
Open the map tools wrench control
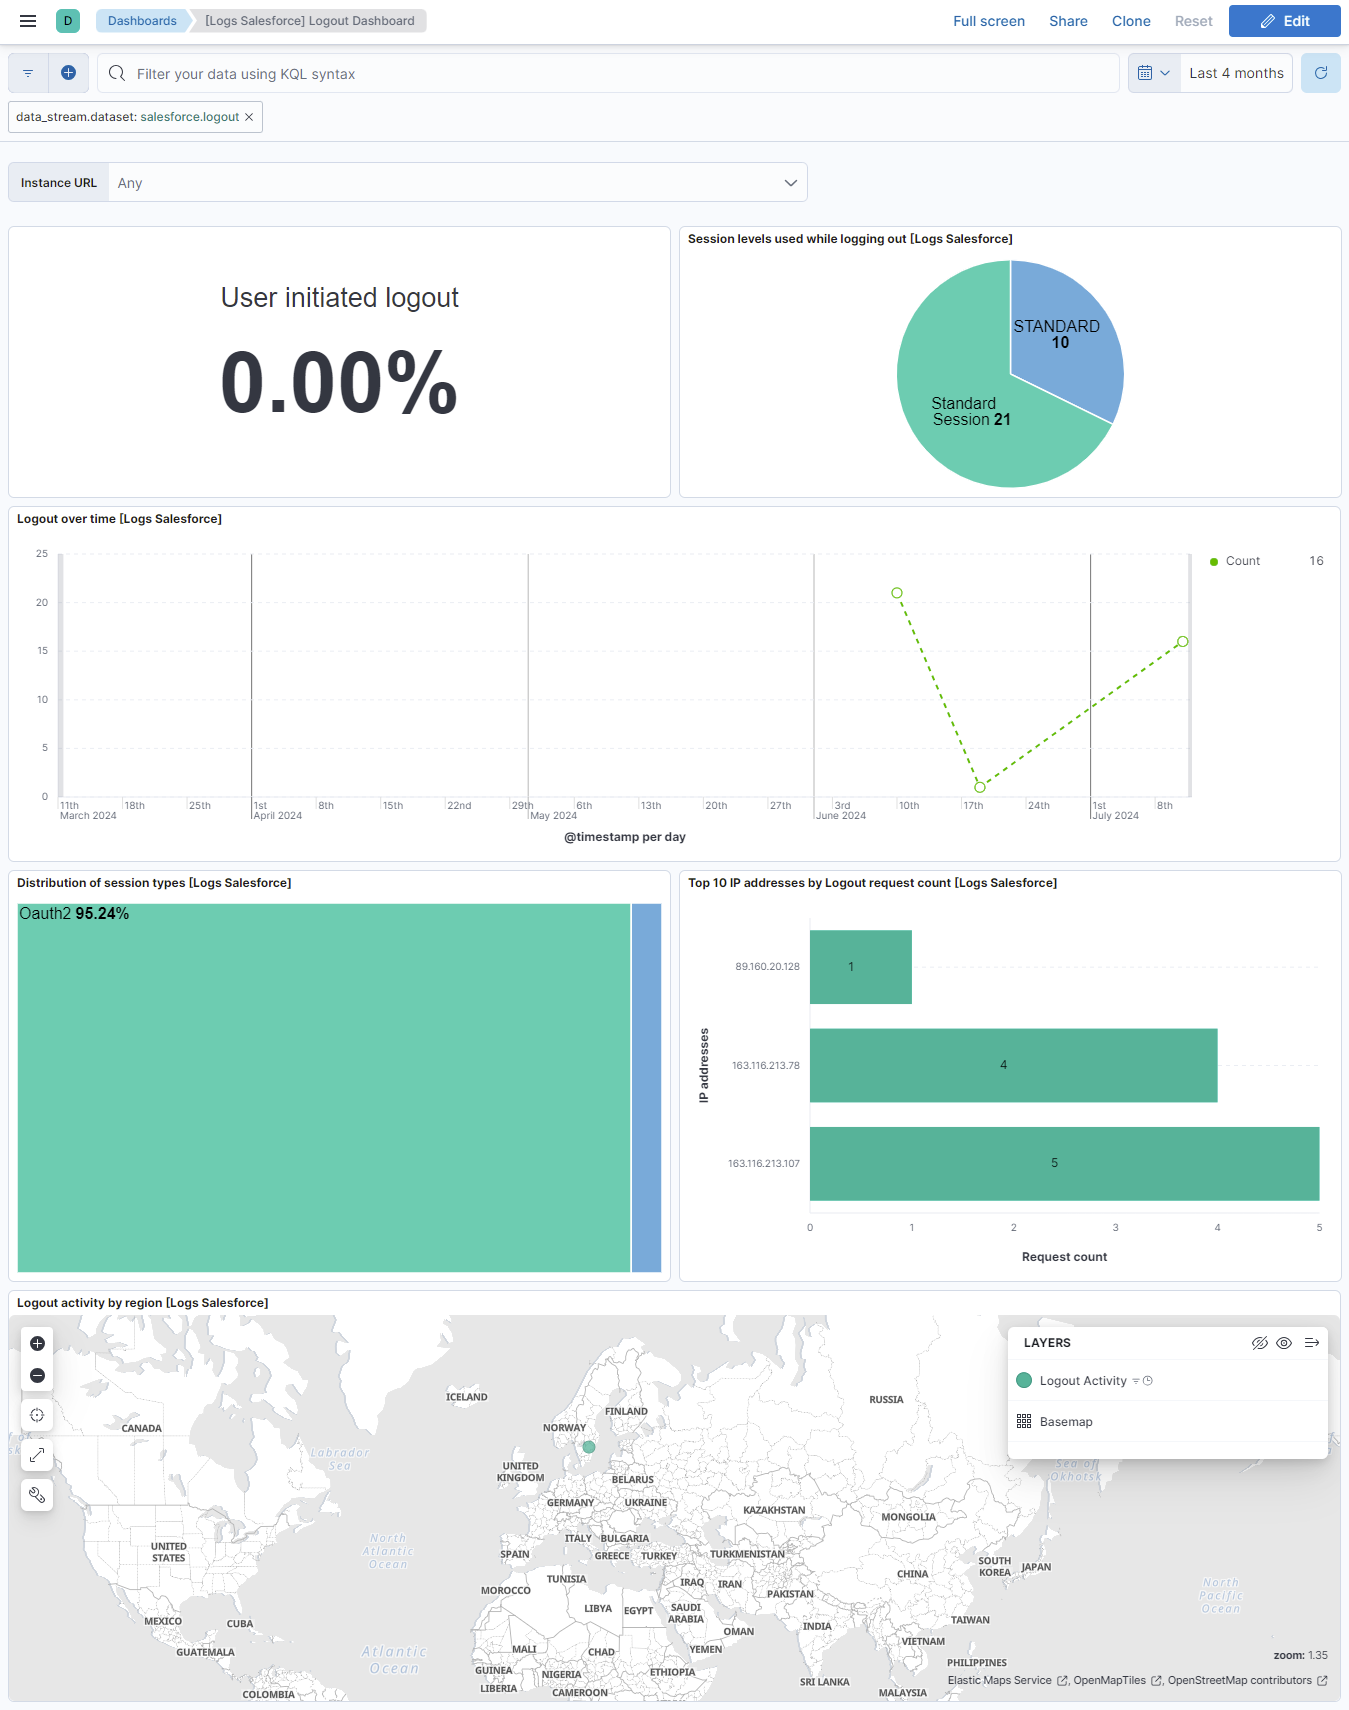37,1495
